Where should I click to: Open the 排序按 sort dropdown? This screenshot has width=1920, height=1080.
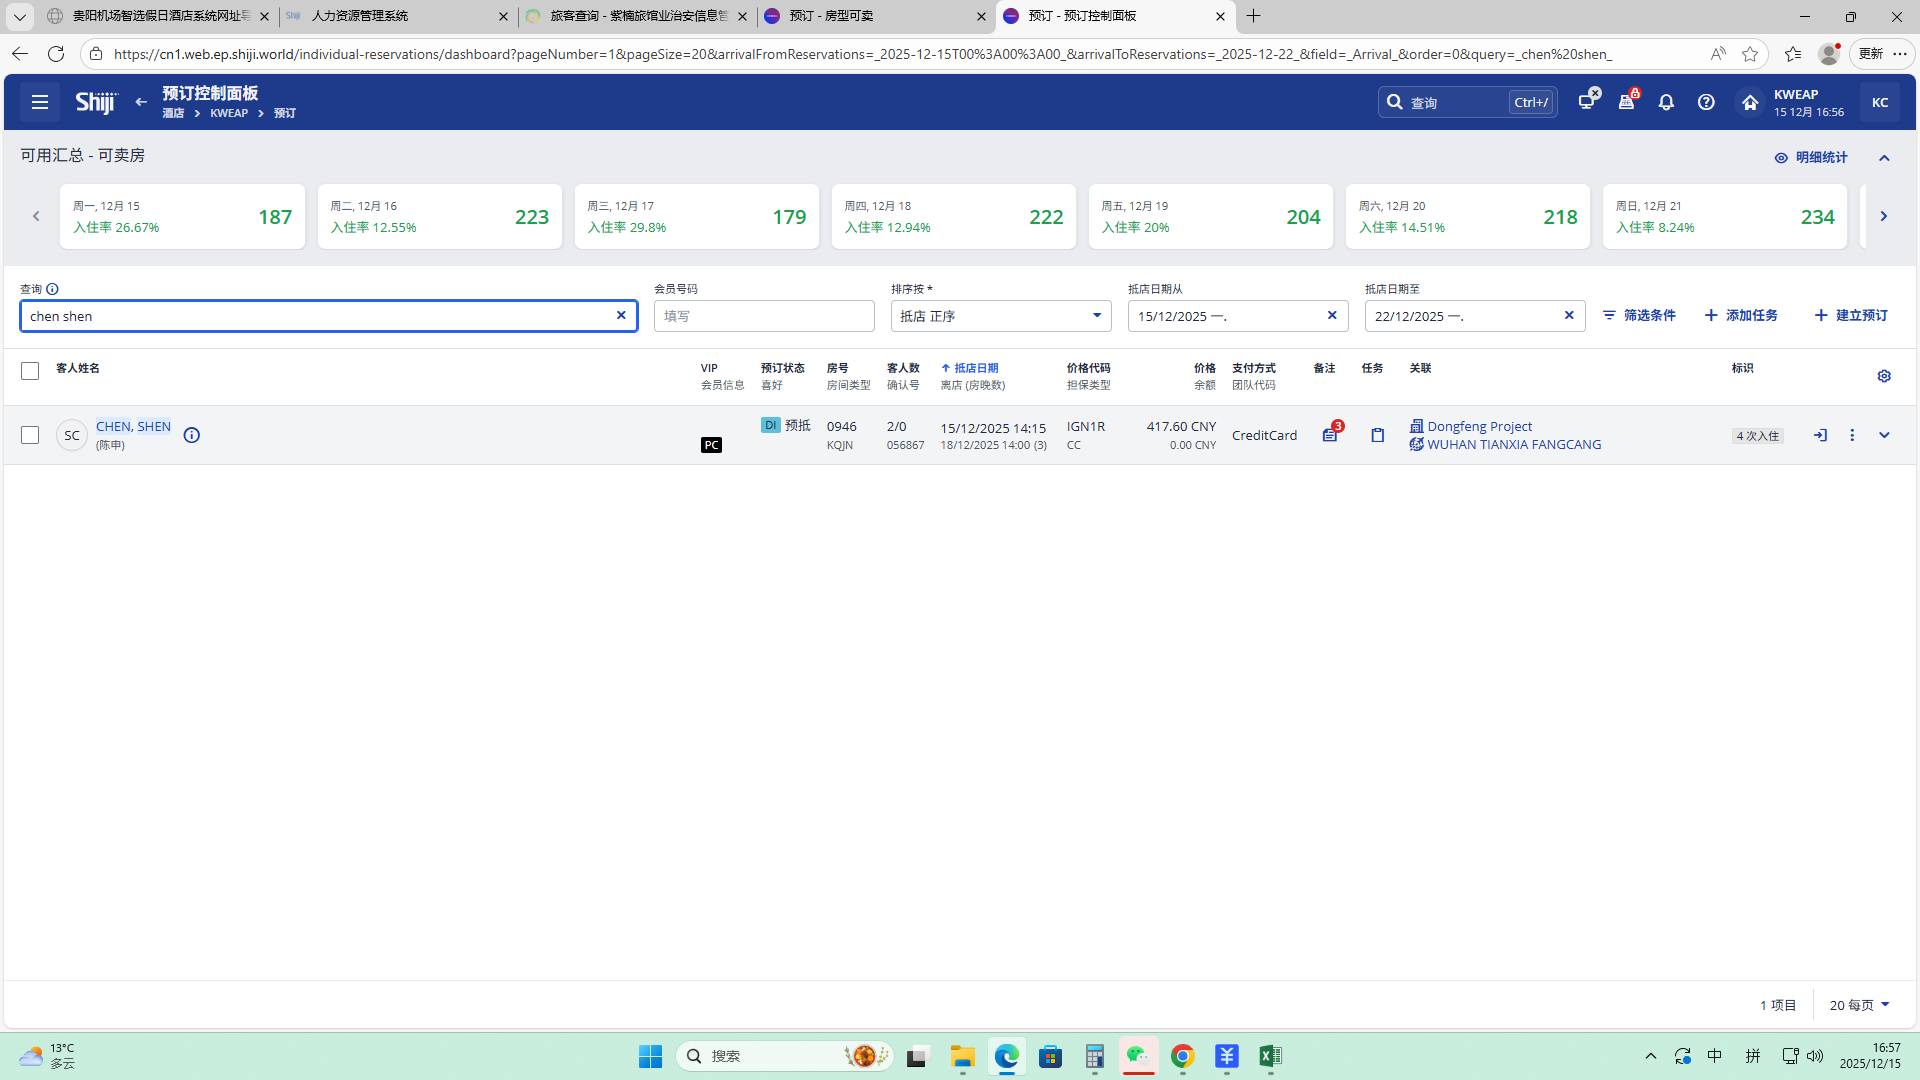pyautogui.click(x=1000, y=316)
